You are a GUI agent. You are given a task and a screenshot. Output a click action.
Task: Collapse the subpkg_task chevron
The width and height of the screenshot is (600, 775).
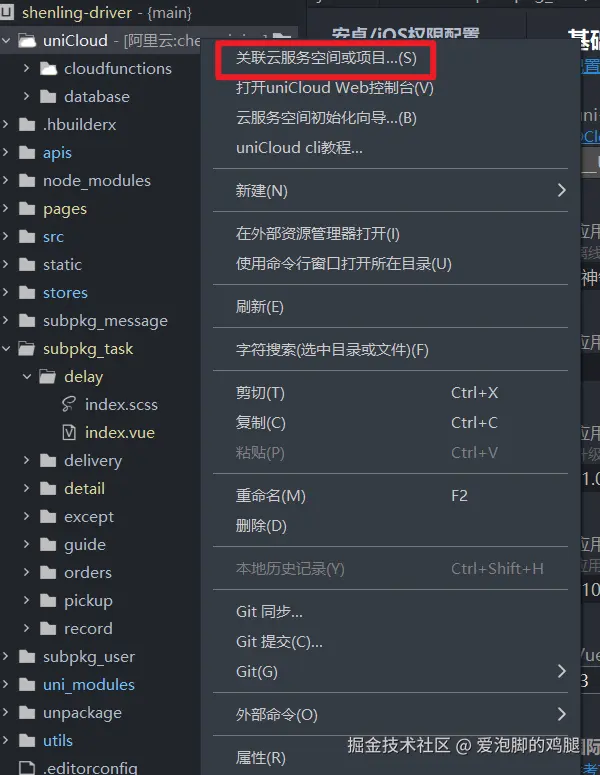6,348
